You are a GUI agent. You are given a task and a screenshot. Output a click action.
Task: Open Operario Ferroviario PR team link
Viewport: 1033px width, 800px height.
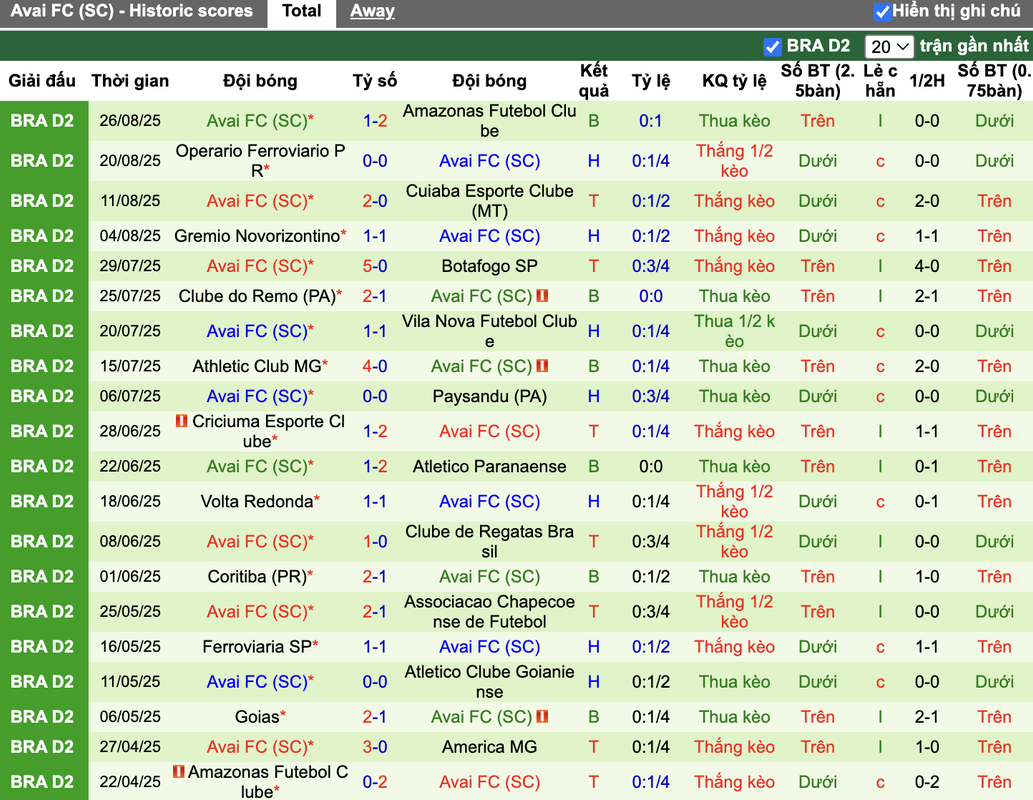click(x=260, y=161)
